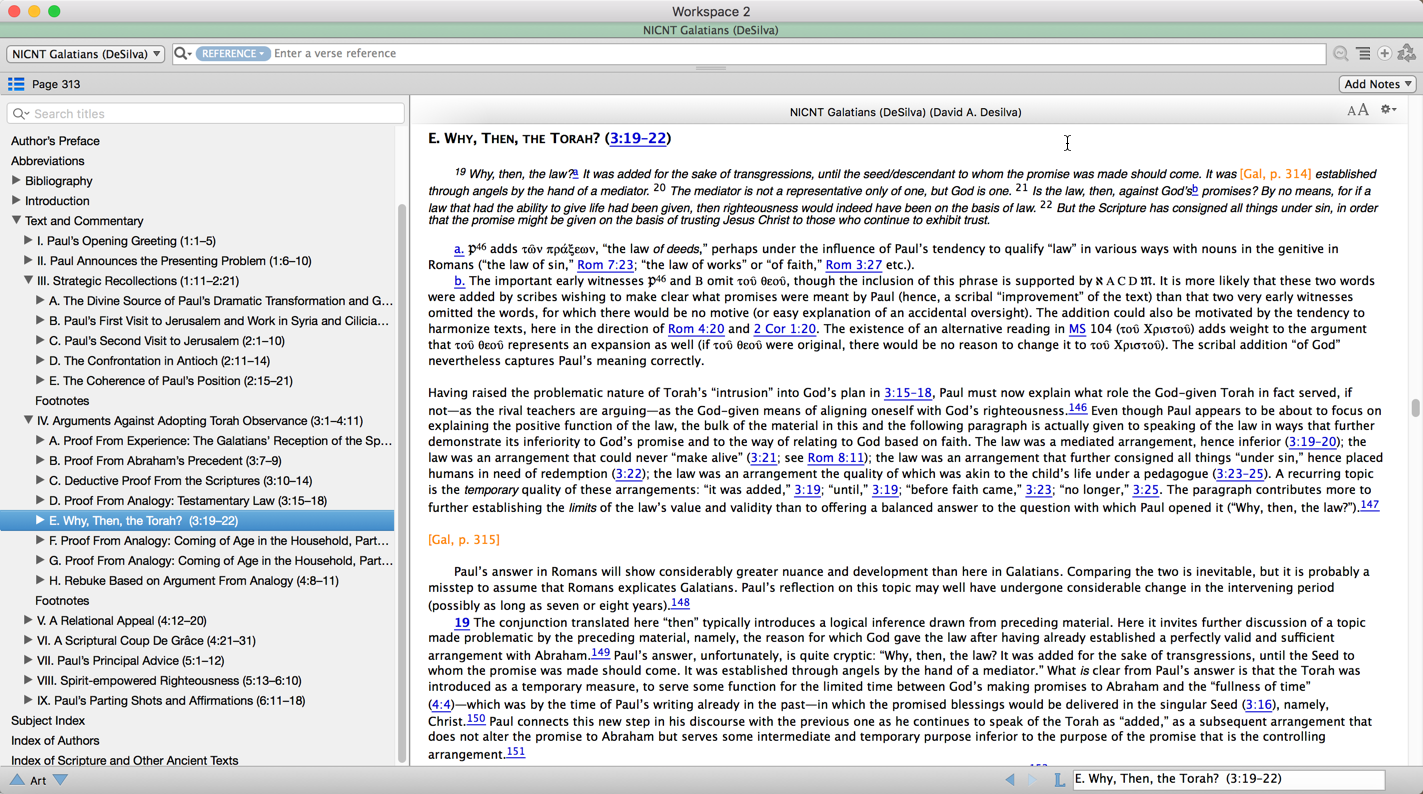Click the Search titles field
1423x794 pixels.
[x=206, y=114]
